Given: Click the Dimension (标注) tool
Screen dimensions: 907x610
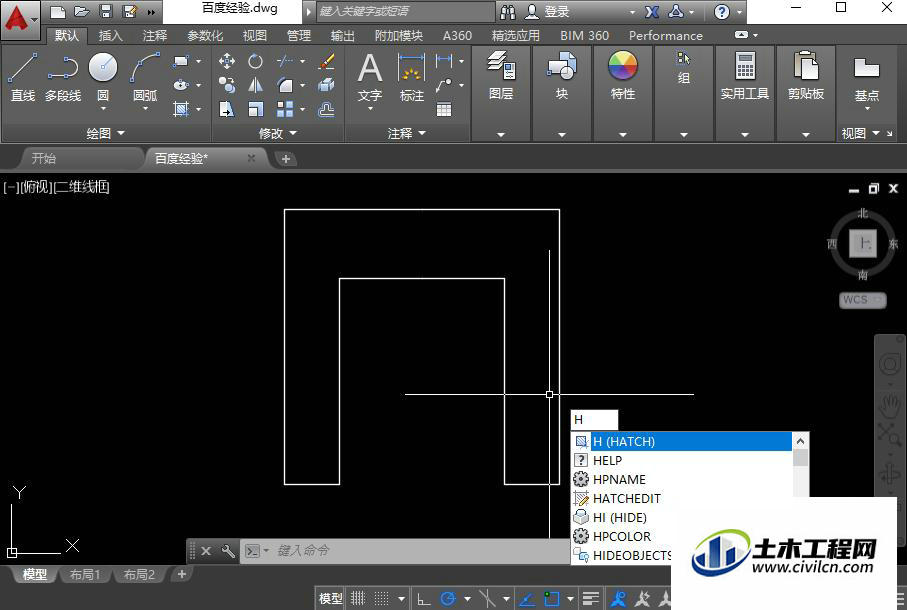Looking at the screenshot, I should tap(412, 77).
